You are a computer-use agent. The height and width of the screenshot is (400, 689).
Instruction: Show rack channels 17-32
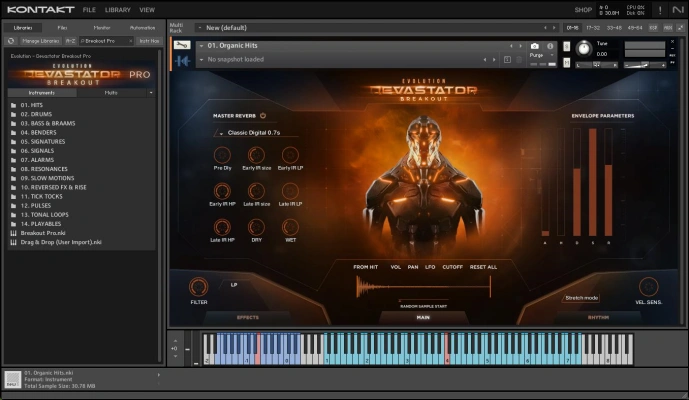point(593,28)
